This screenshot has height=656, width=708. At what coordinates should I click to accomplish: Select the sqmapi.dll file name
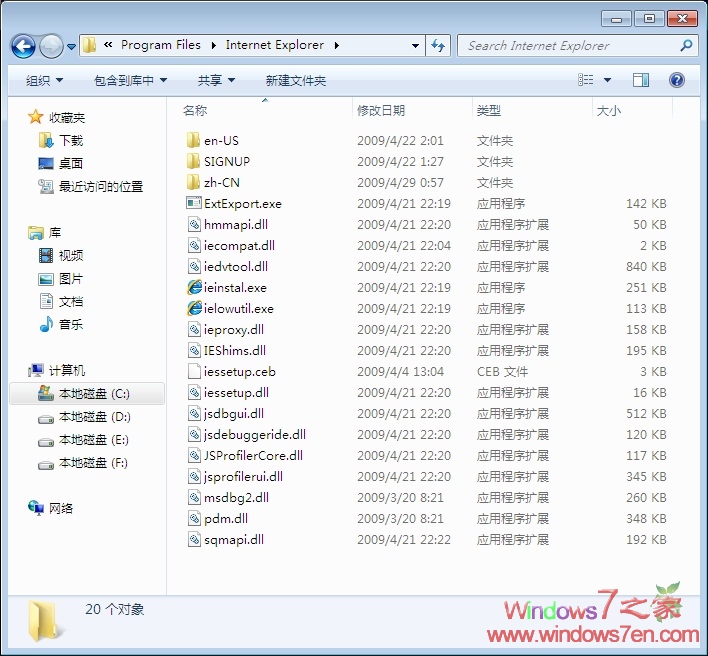click(x=234, y=540)
